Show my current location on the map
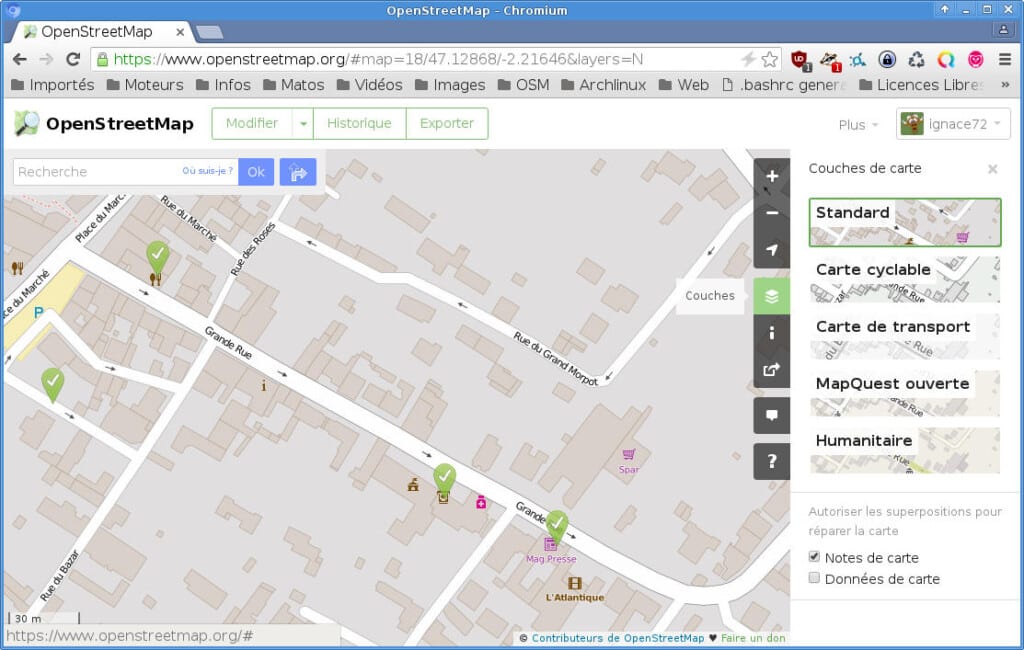This screenshot has width=1024, height=650. click(771, 250)
